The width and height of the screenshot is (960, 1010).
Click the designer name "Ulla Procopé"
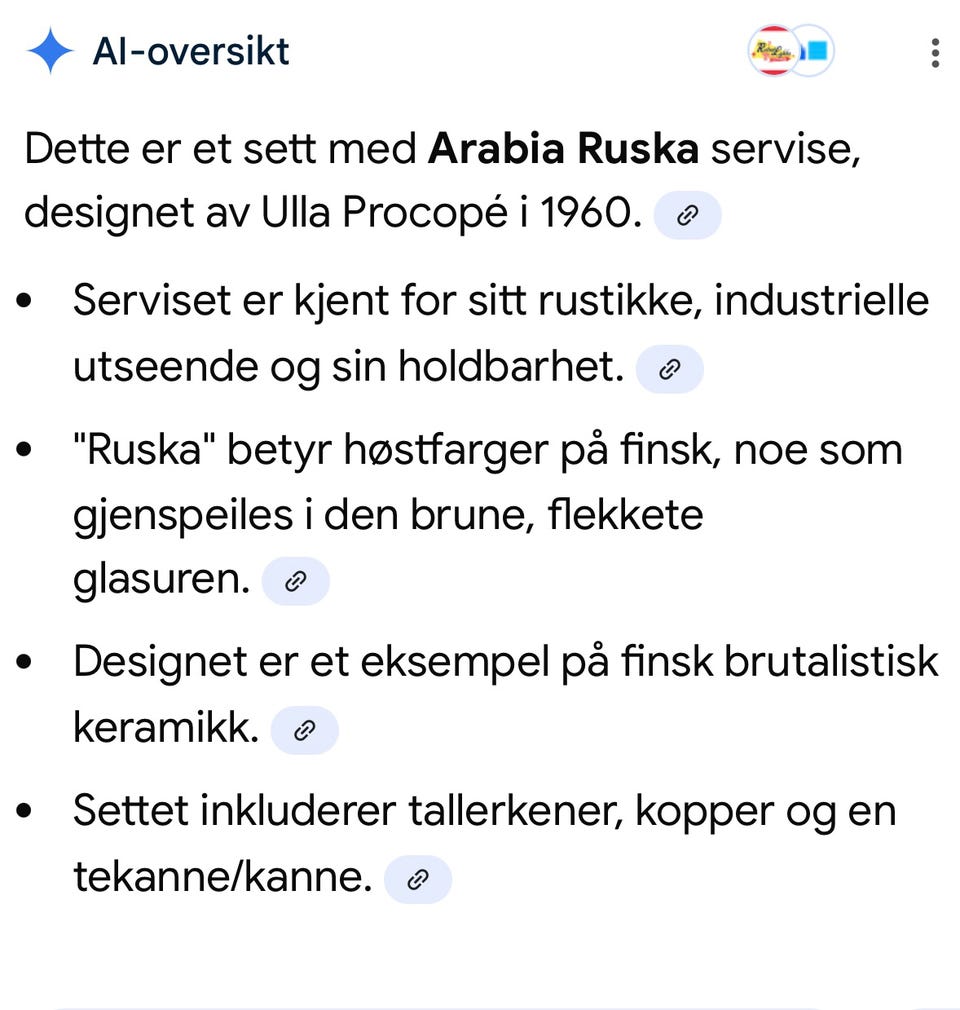click(x=384, y=212)
